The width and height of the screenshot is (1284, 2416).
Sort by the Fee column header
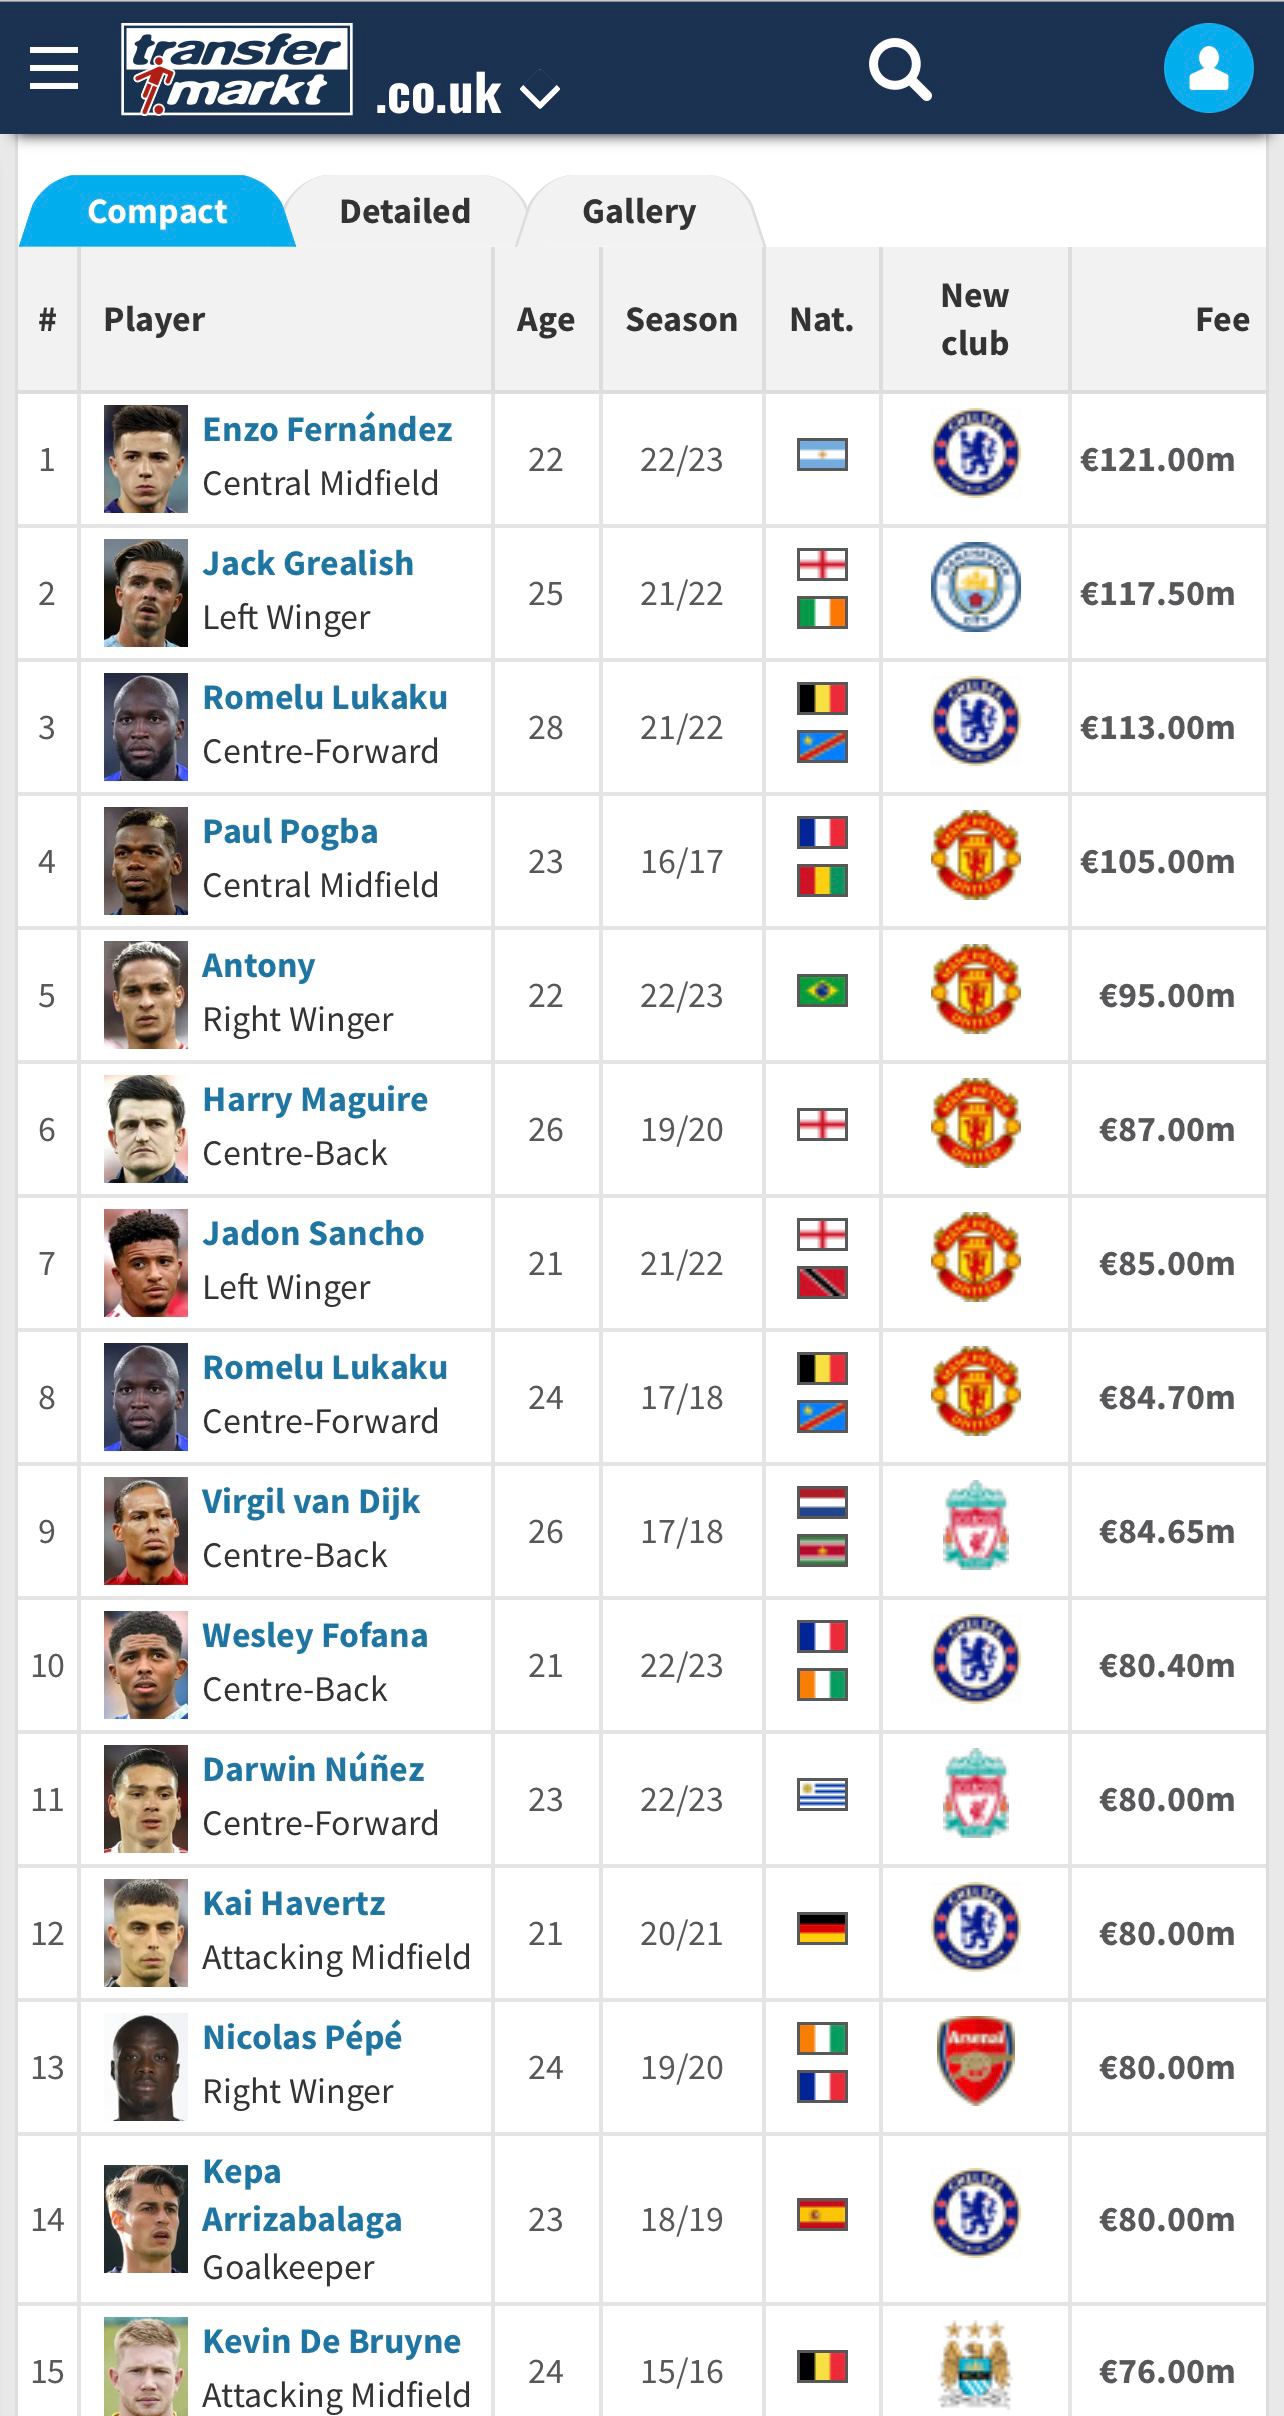1222,320
